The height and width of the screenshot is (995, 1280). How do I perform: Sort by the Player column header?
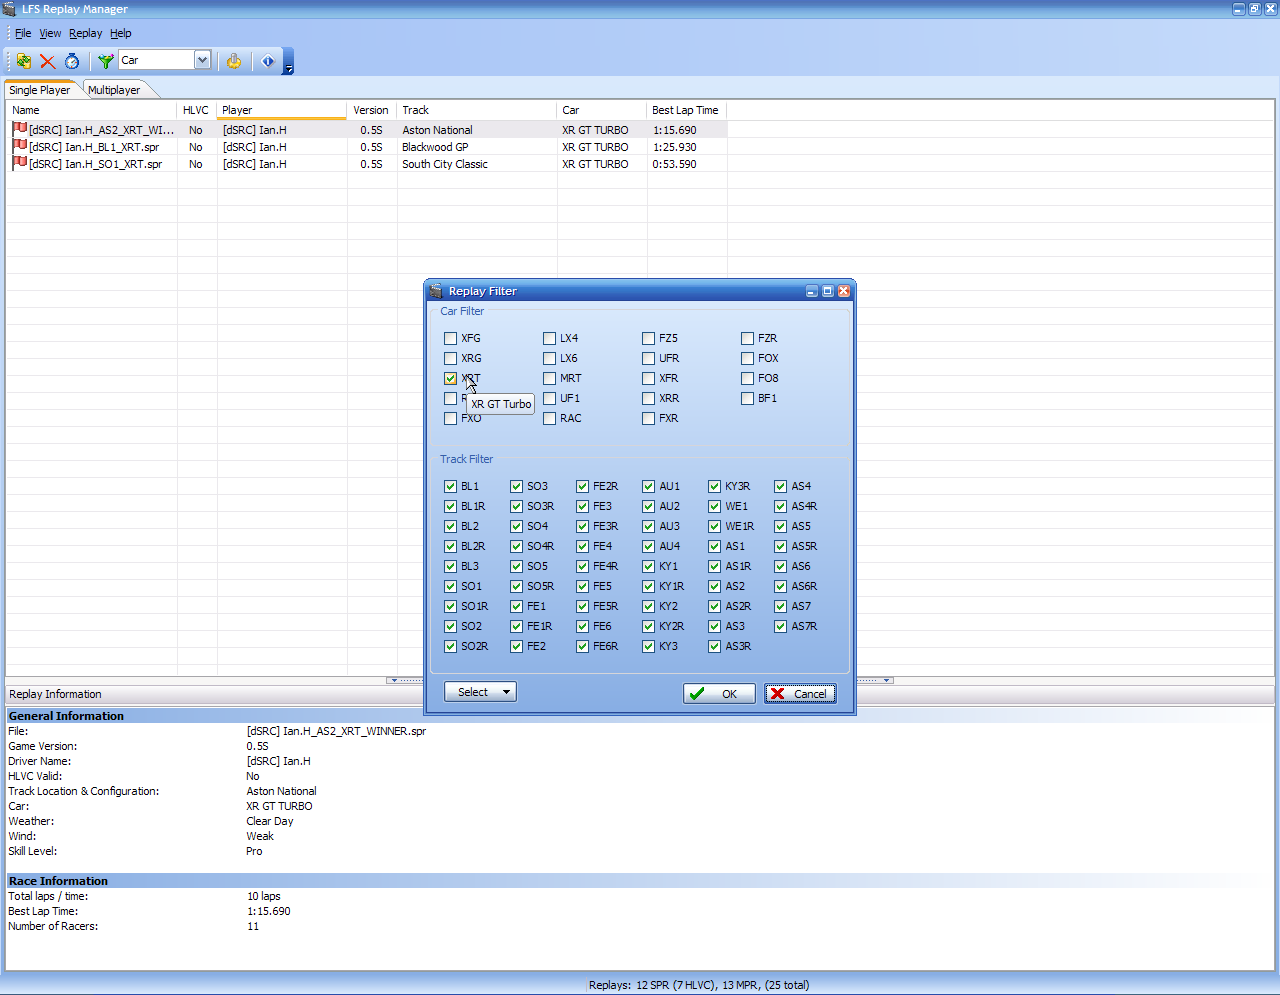282,110
